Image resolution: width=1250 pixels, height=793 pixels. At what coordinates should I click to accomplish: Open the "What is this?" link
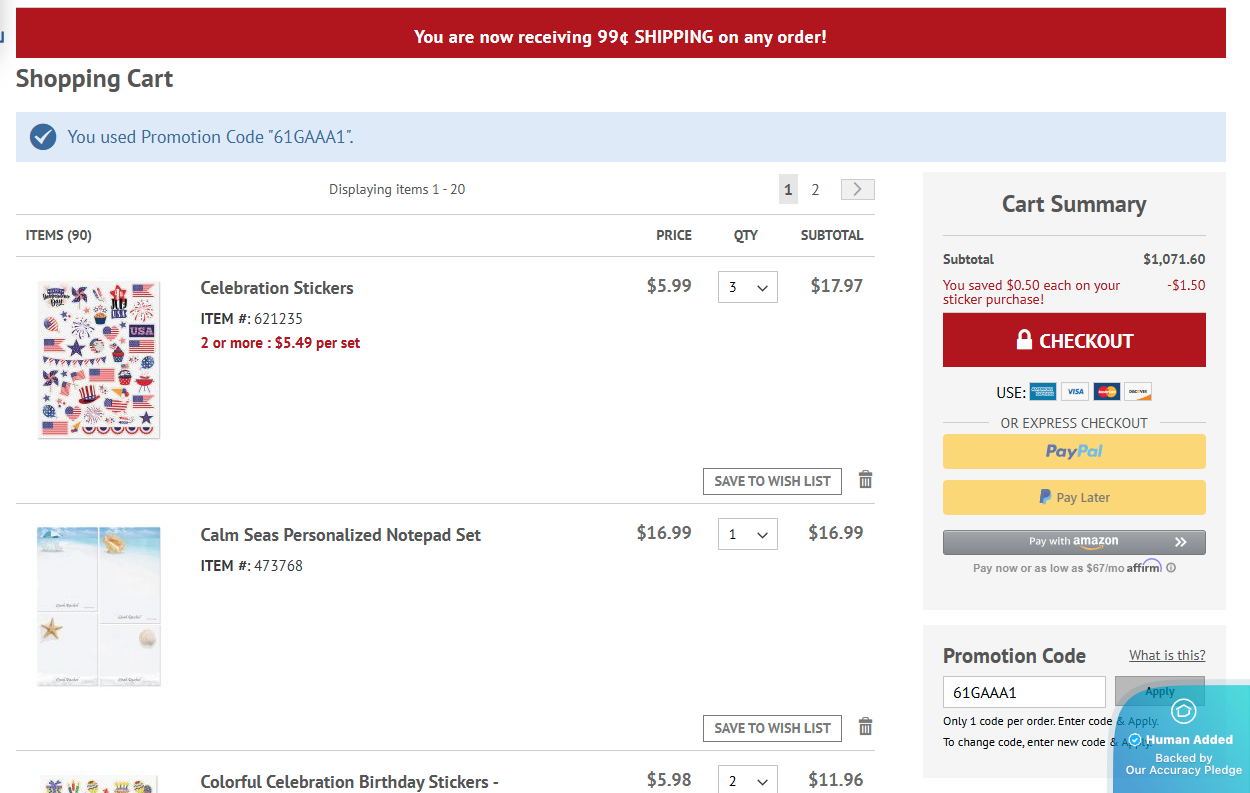[x=1167, y=656]
